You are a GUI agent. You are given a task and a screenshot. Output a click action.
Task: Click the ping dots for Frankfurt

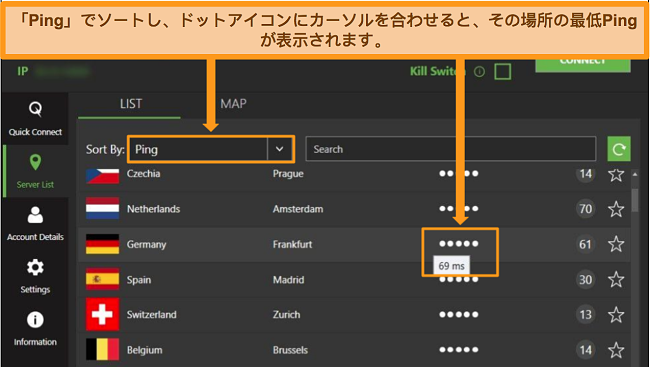[x=458, y=244]
